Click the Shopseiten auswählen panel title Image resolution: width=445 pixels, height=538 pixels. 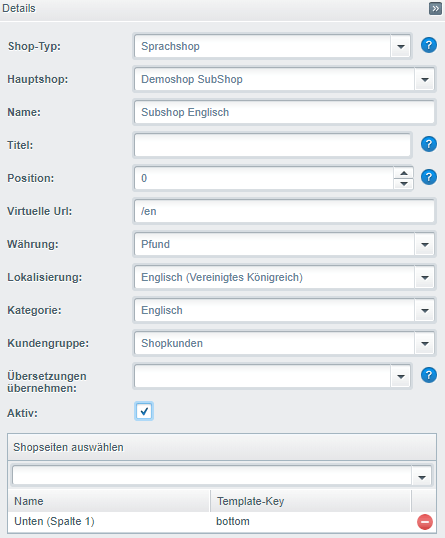[x=68, y=447]
